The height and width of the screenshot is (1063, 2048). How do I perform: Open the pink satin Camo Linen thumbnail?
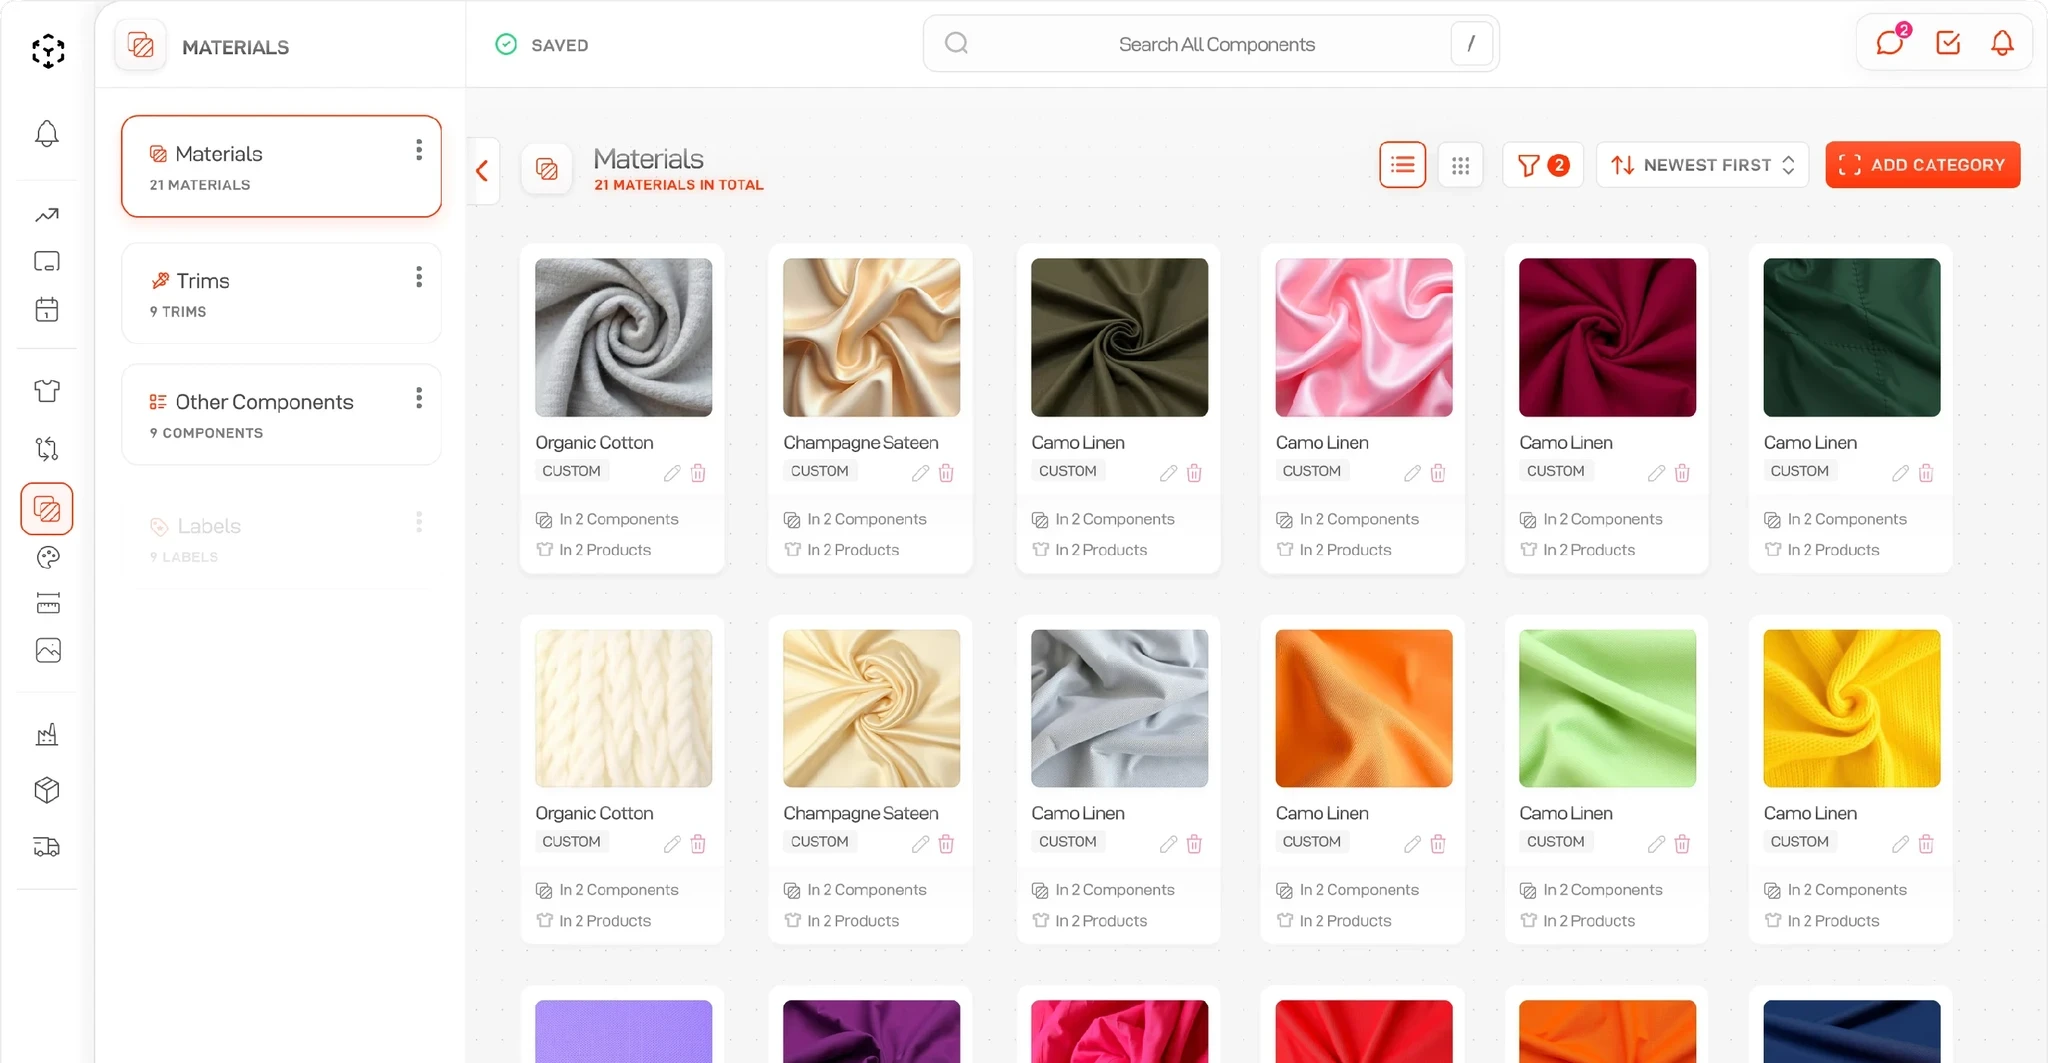1364,337
